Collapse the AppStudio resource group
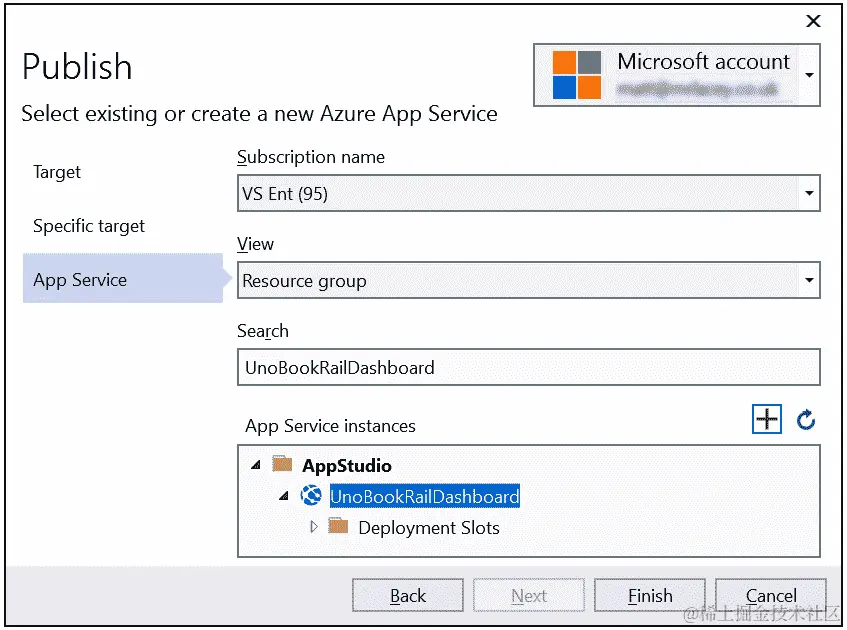 (x=255, y=464)
